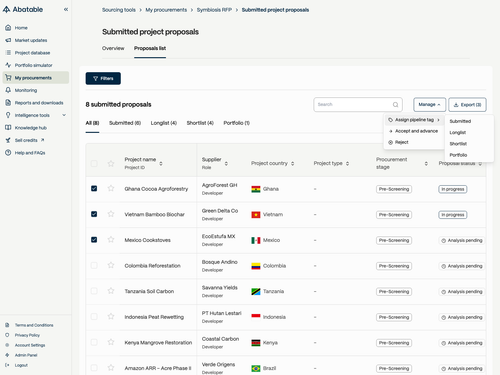Check Amazon ARR Acre Phase II checkbox
This screenshot has height=375, width=500.
point(94,368)
